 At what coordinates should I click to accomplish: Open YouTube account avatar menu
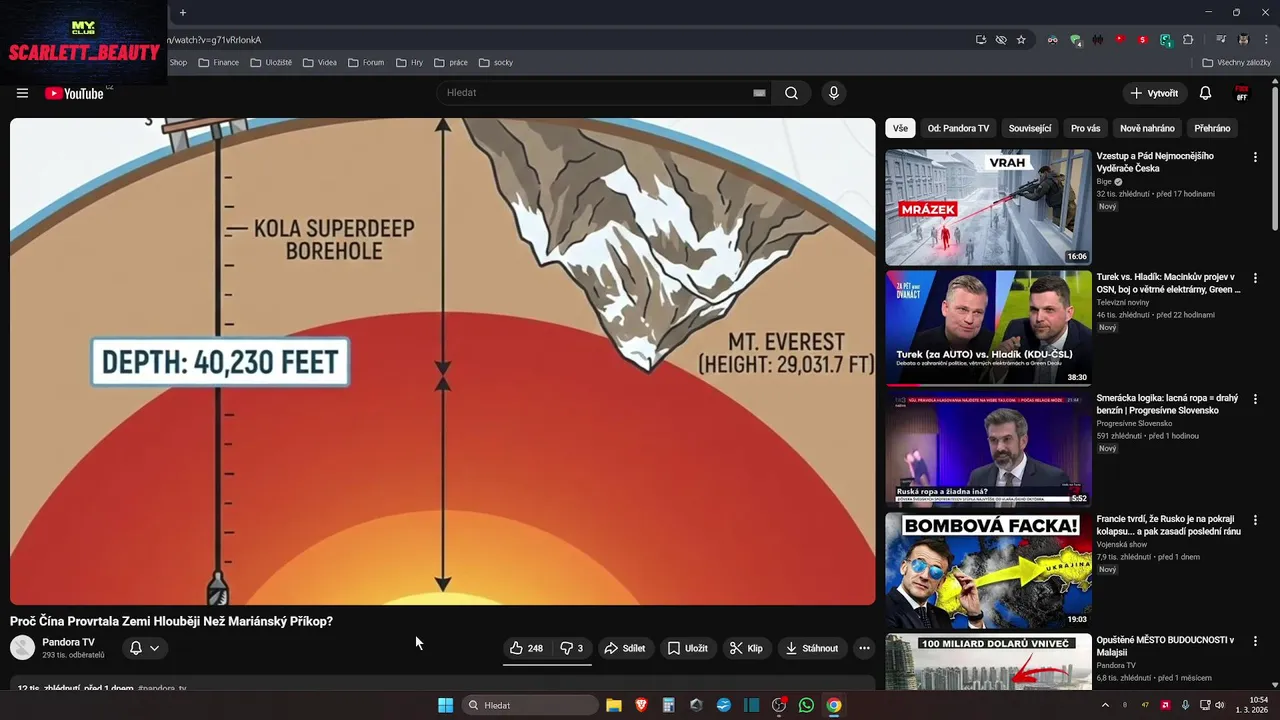pos(1242,93)
